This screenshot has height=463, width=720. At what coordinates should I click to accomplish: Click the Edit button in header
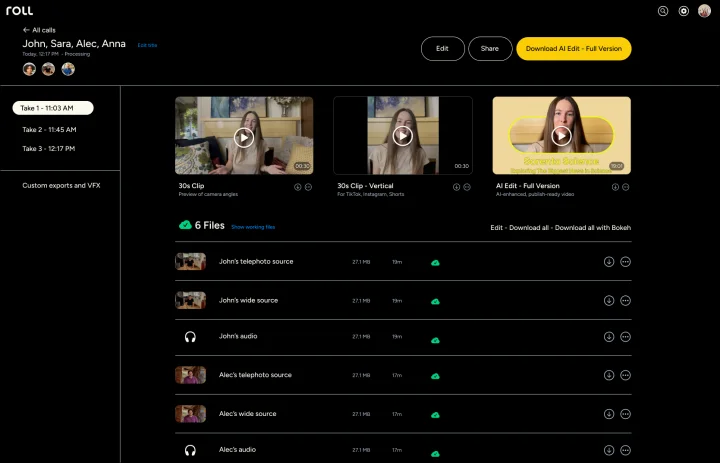coord(442,49)
